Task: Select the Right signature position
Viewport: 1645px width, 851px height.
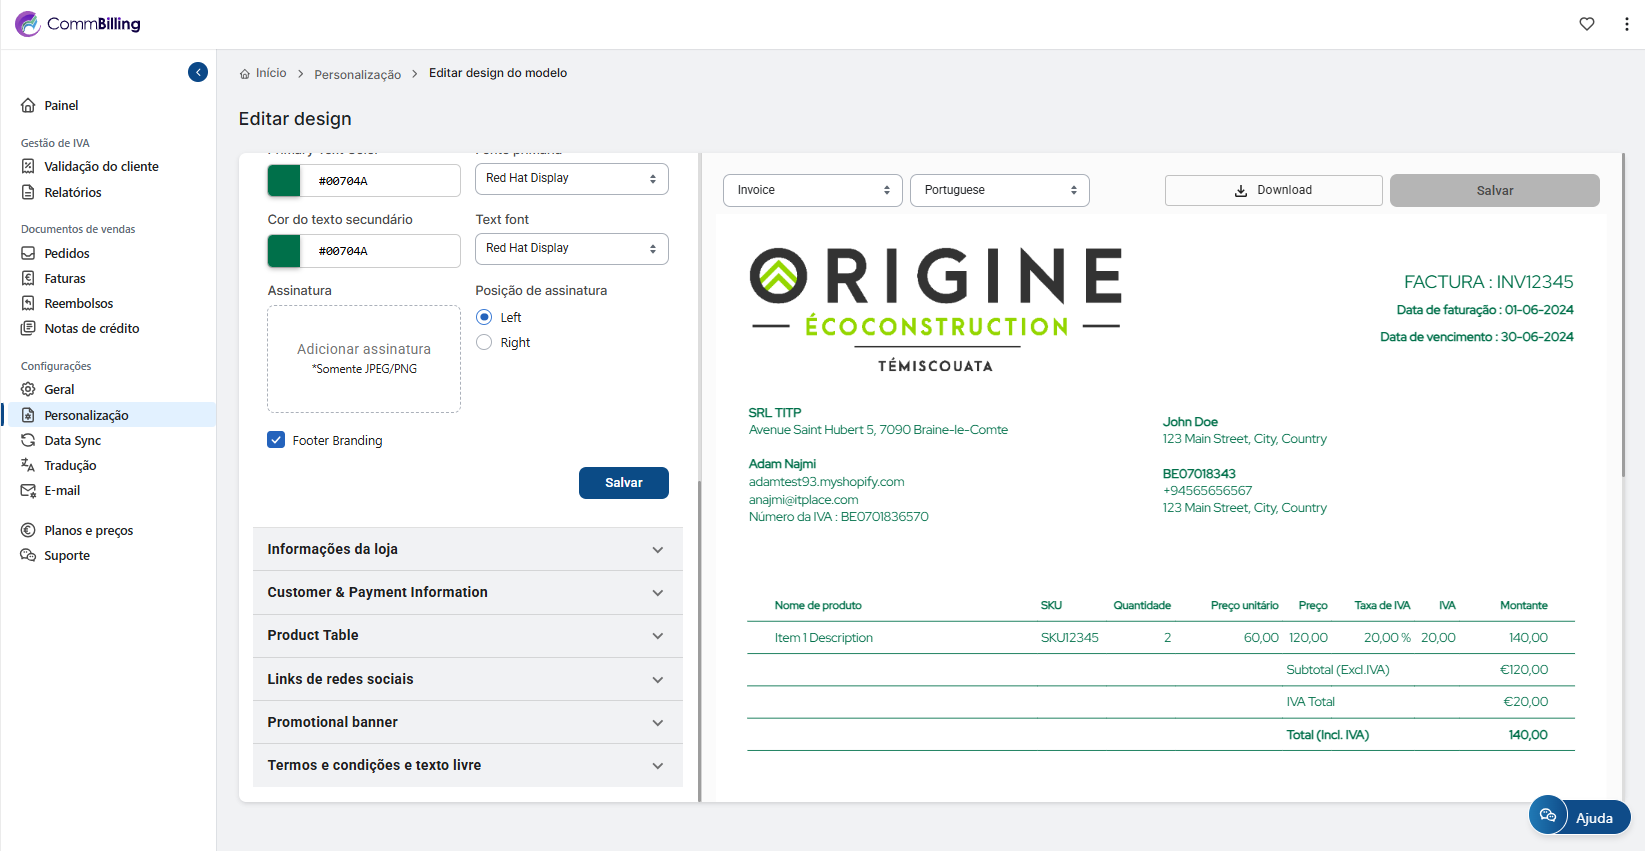Action: 484,342
